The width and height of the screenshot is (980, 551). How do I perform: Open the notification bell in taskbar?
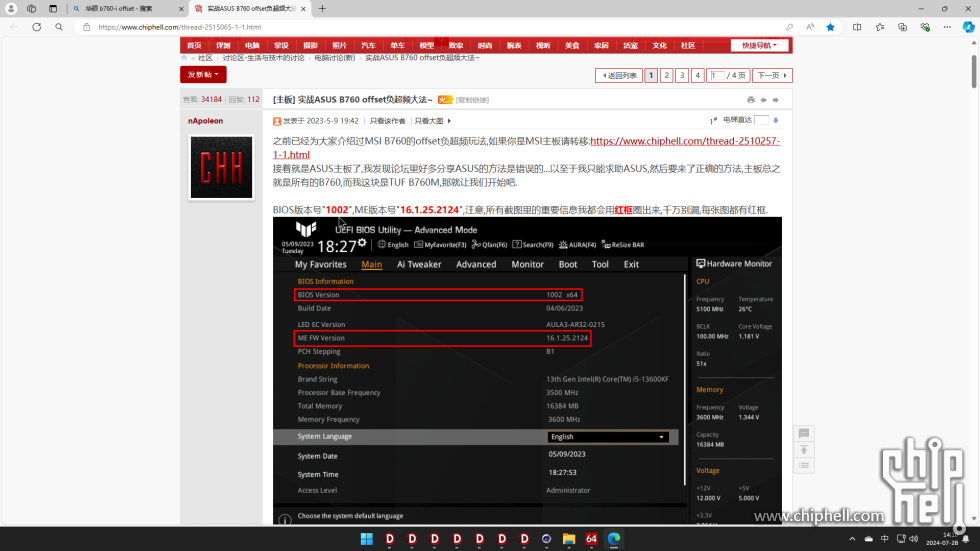966,539
